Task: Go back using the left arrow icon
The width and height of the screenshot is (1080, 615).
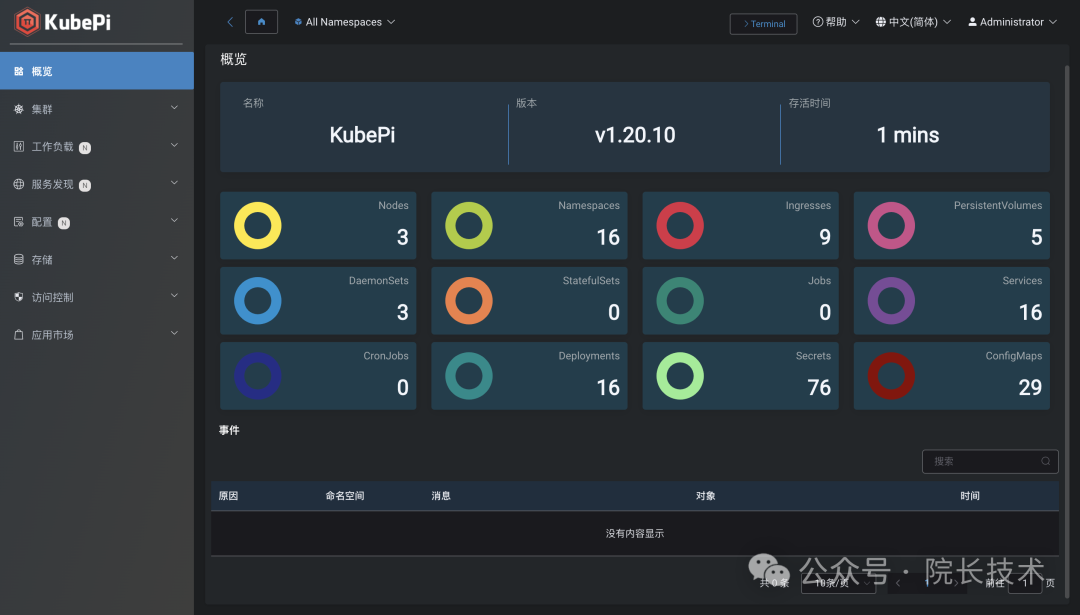Action: tap(230, 22)
